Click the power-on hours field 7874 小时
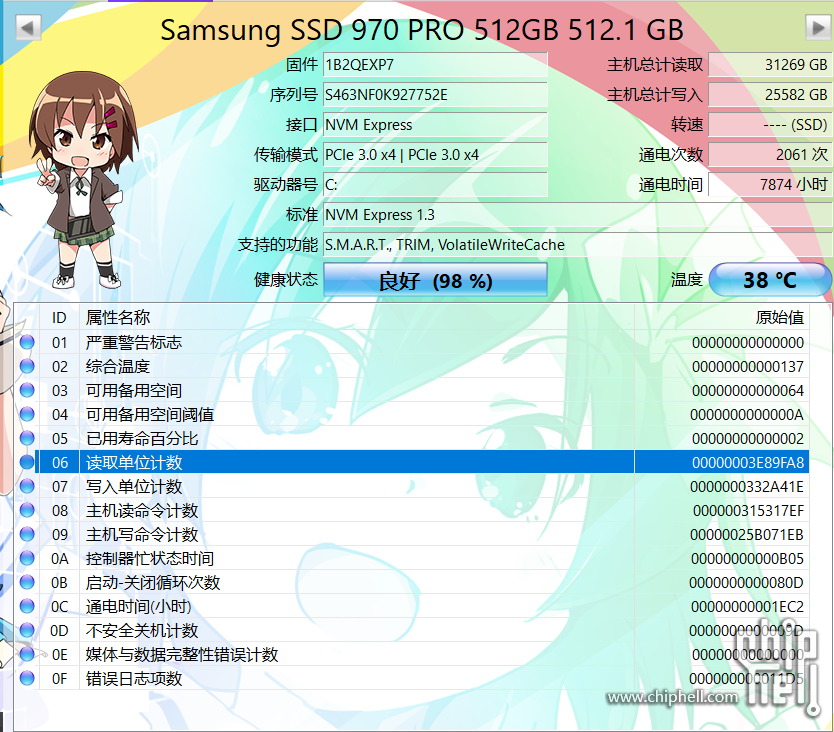This screenshot has width=834, height=732. [770, 185]
